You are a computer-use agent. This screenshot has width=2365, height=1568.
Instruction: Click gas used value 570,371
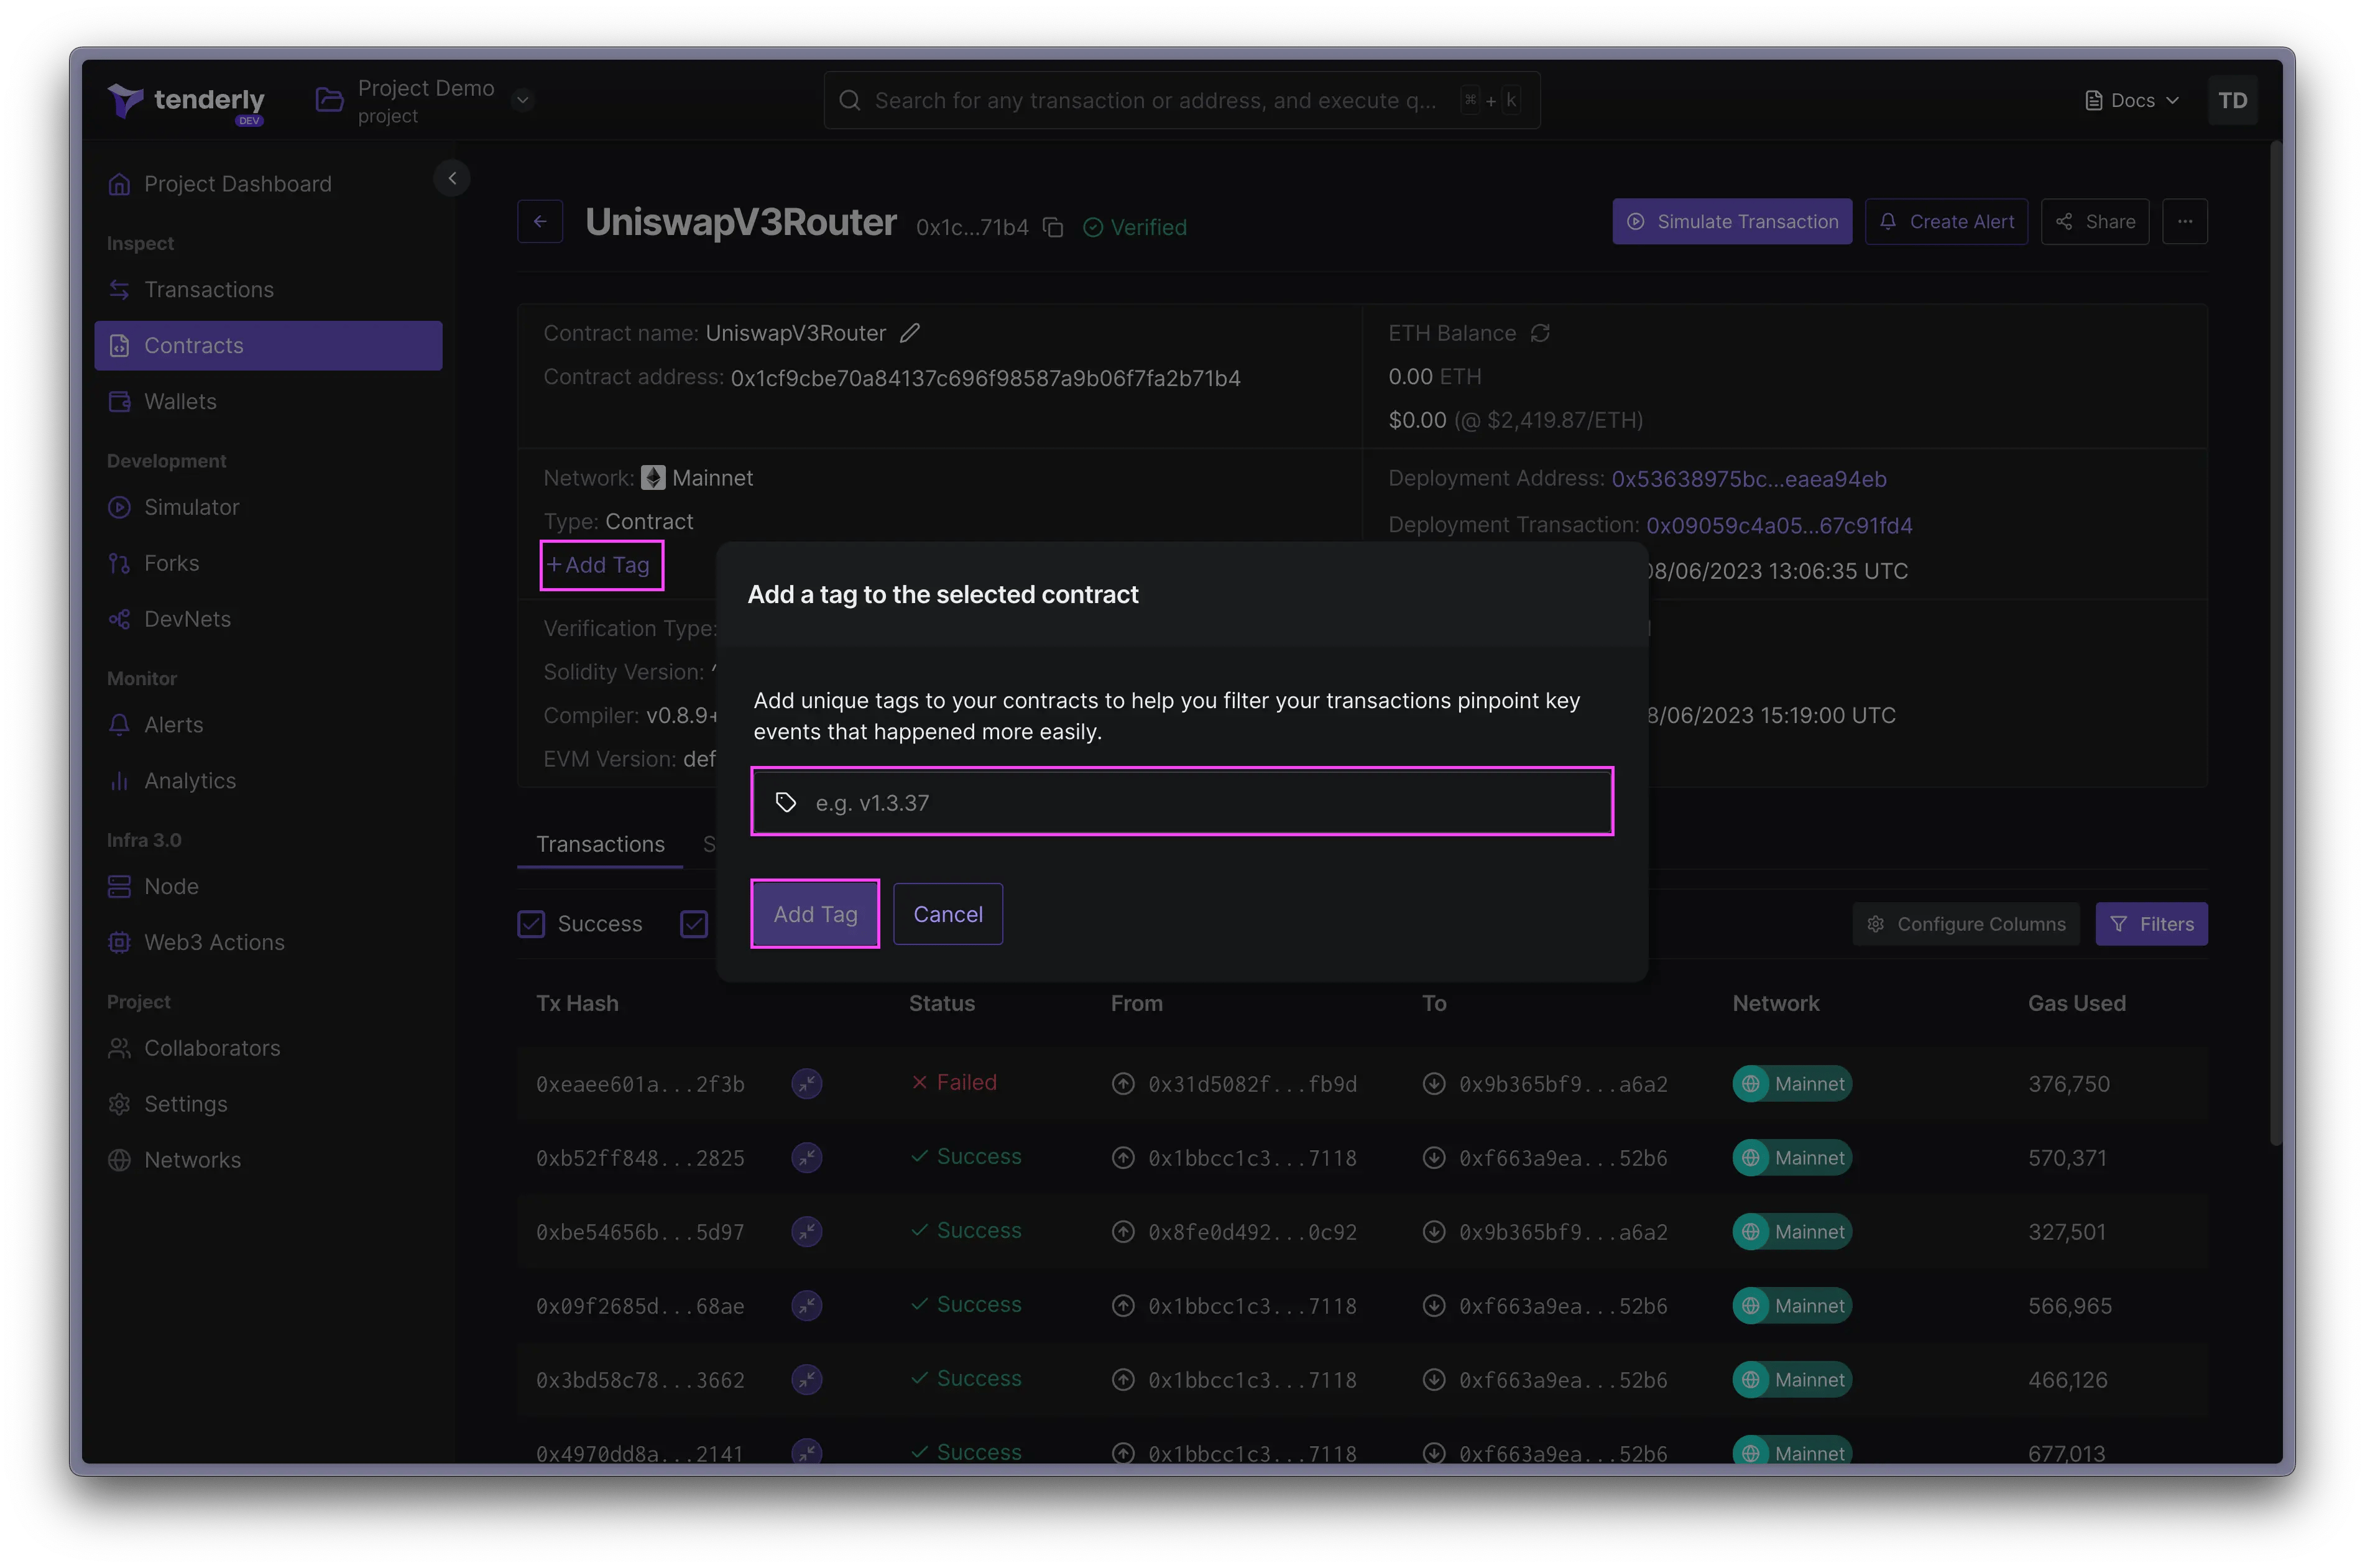[x=2067, y=1158]
